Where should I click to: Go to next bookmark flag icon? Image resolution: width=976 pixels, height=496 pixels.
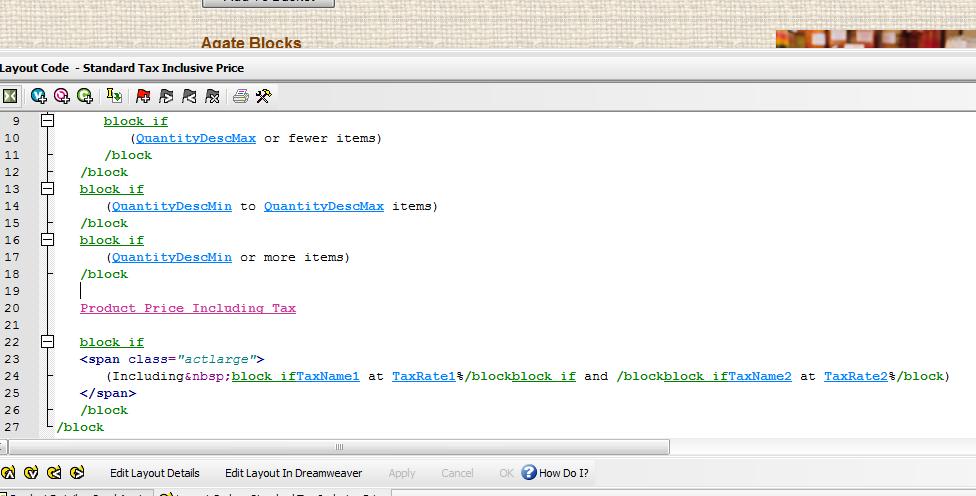click(x=166, y=96)
